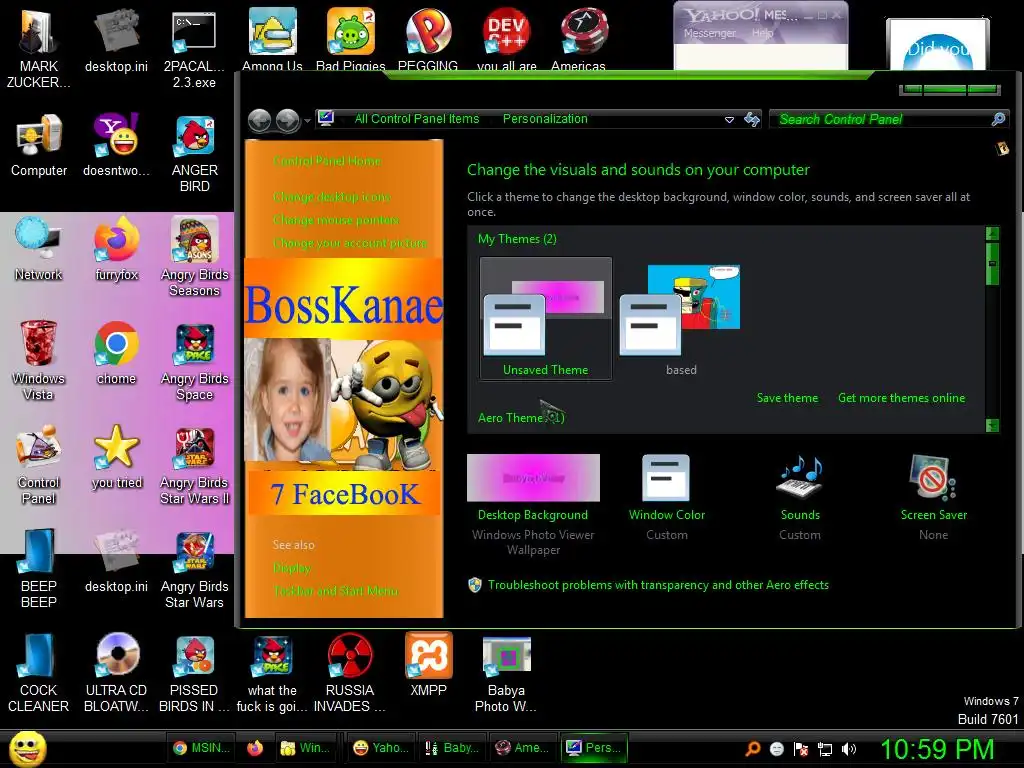Open the Windows Vista recycle bin icon
Screen dimensions: 1024x768
(x=39, y=344)
